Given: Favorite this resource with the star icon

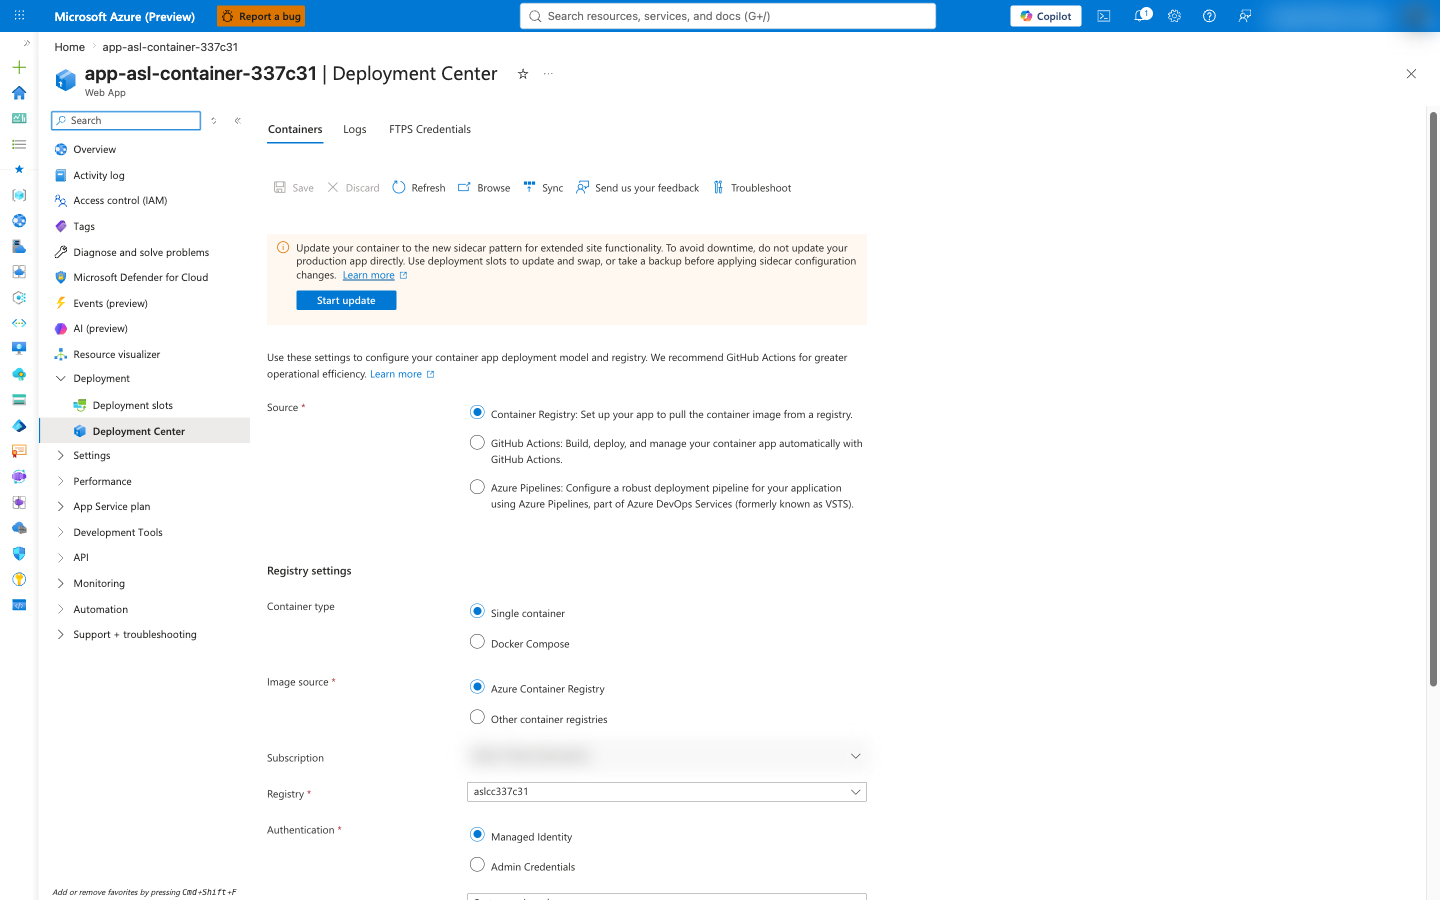Looking at the screenshot, I should [x=523, y=74].
